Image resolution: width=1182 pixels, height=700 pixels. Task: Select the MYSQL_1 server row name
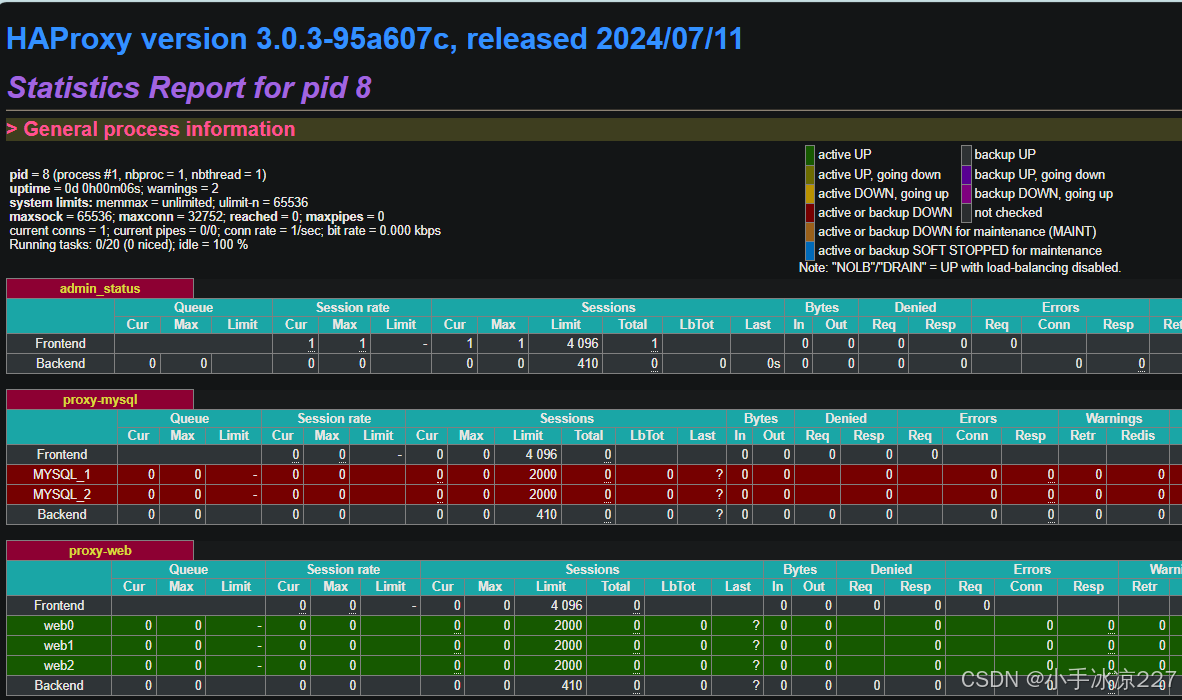pyautogui.click(x=62, y=475)
